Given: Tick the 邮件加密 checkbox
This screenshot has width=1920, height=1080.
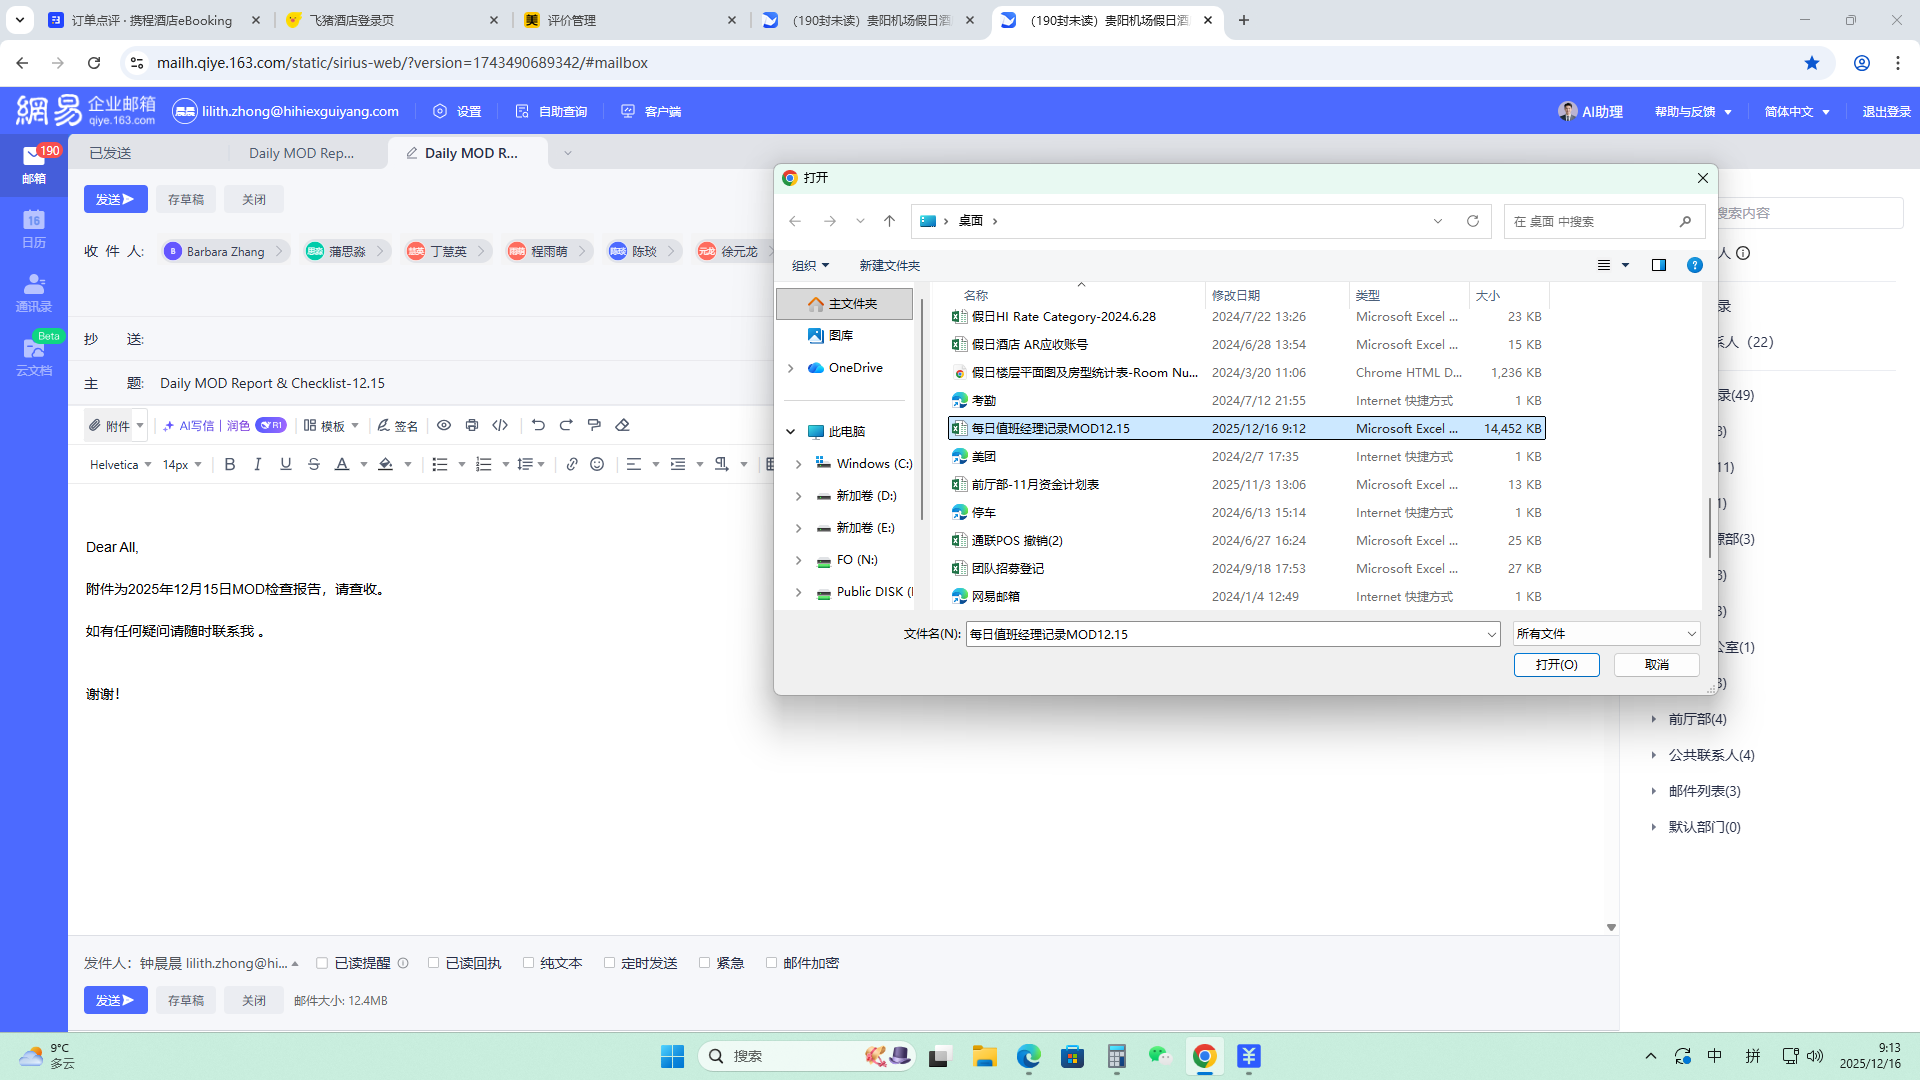Looking at the screenshot, I should pos(771,963).
